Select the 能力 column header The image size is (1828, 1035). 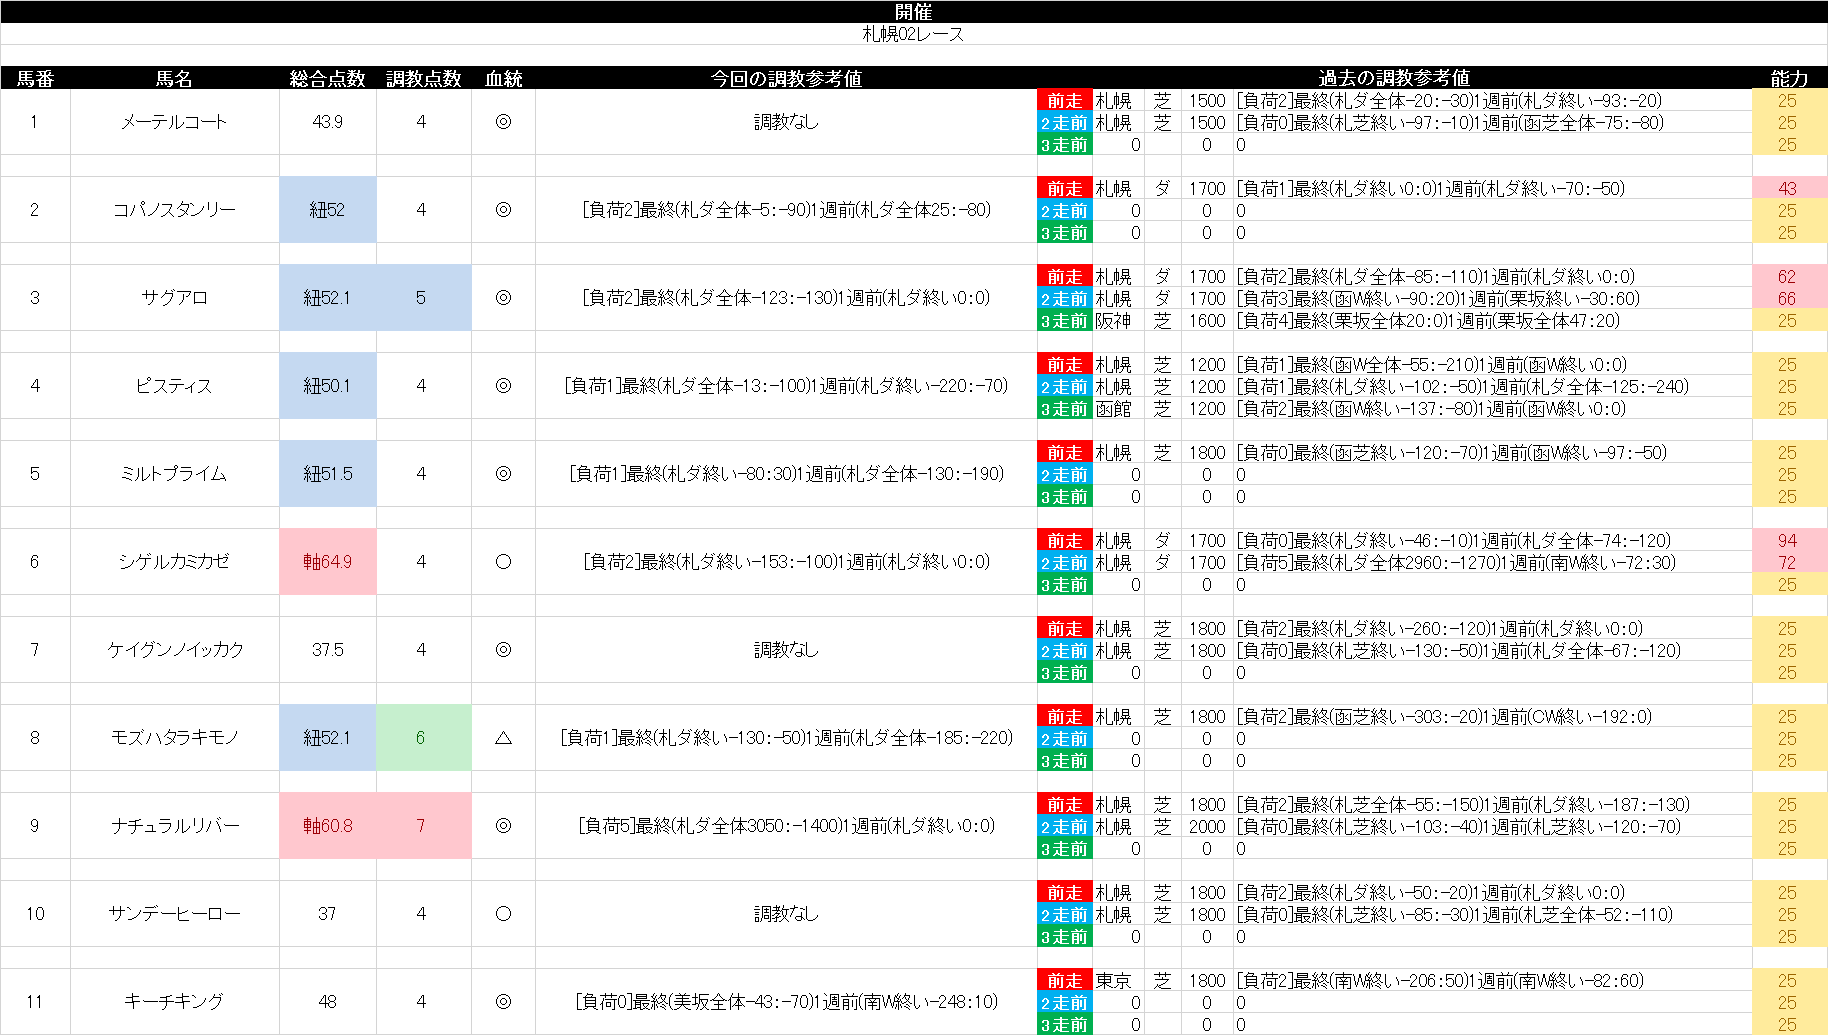[x=1788, y=78]
